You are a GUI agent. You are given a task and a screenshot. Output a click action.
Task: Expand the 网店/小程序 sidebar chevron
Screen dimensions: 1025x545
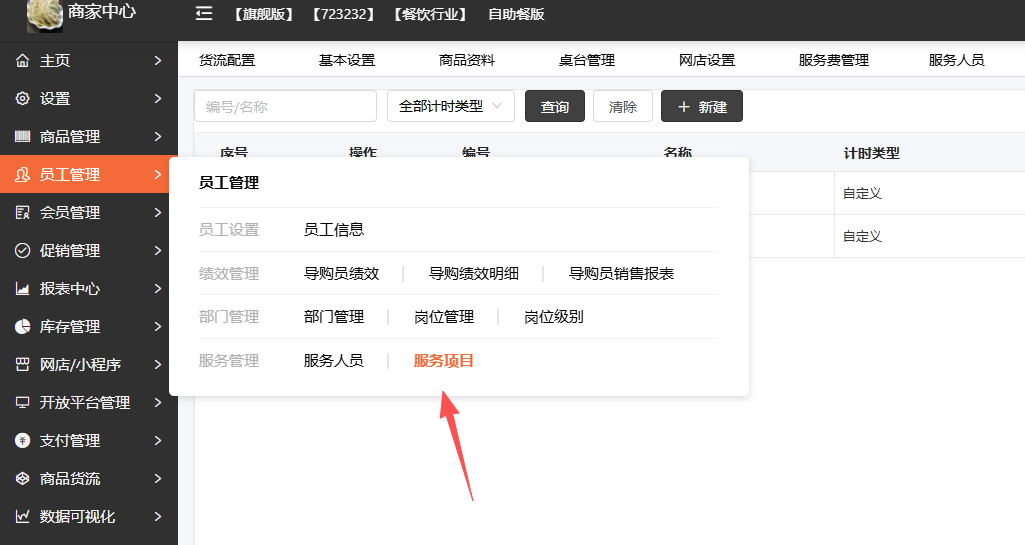click(x=158, y=365)
